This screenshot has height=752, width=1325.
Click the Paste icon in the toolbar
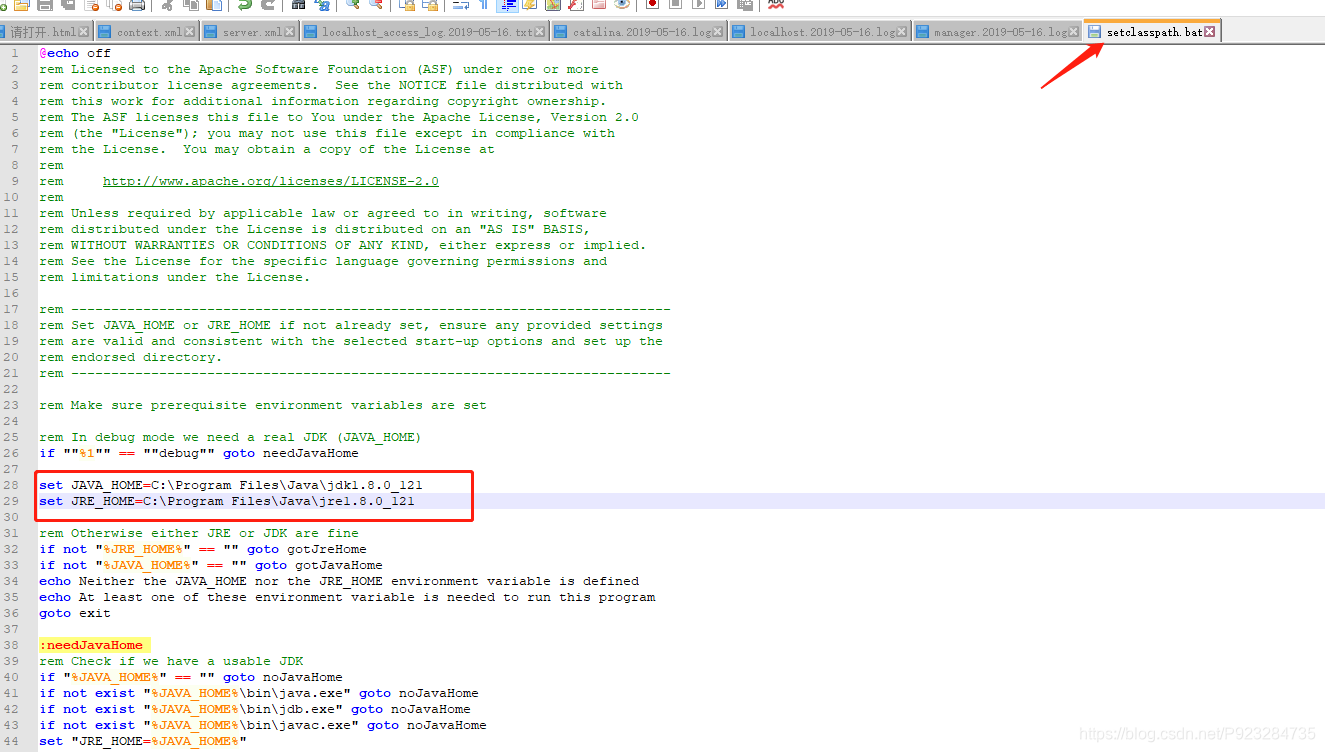point(214,5)
